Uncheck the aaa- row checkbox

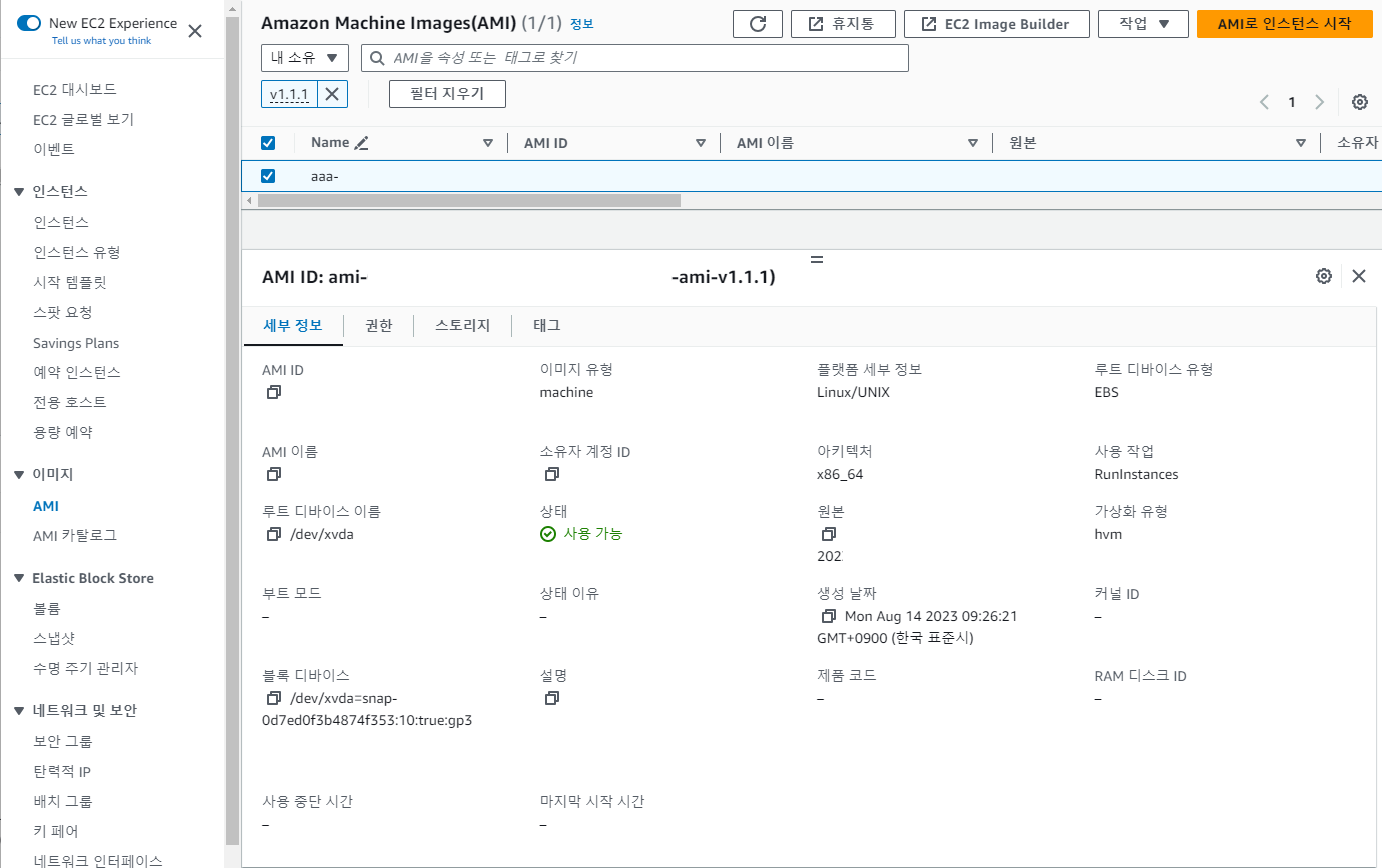click(268, 176)
